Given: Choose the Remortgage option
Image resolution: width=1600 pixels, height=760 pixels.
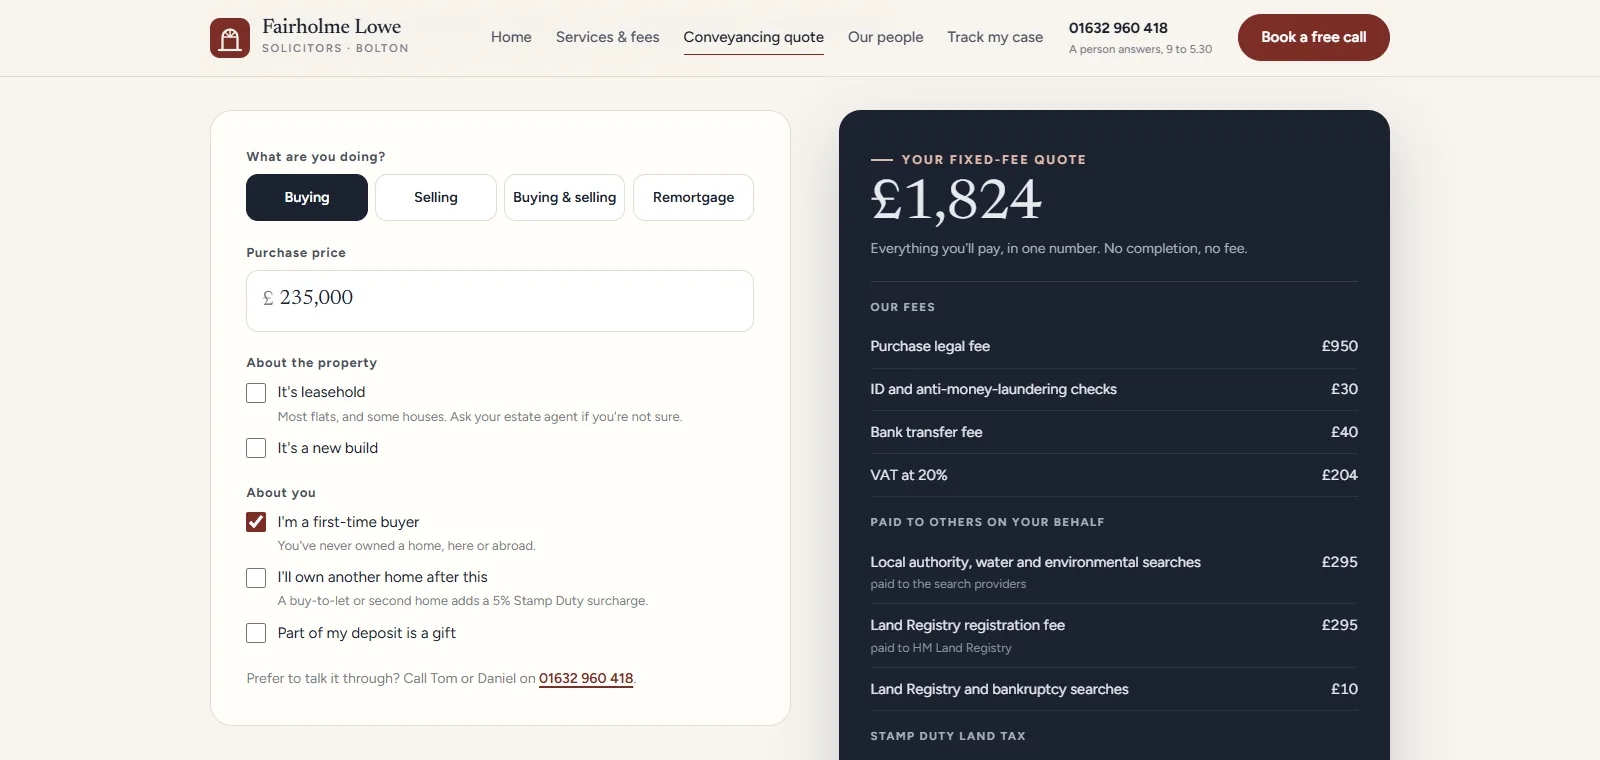Looking at the screenshot, I should click(x=694, y=197).
